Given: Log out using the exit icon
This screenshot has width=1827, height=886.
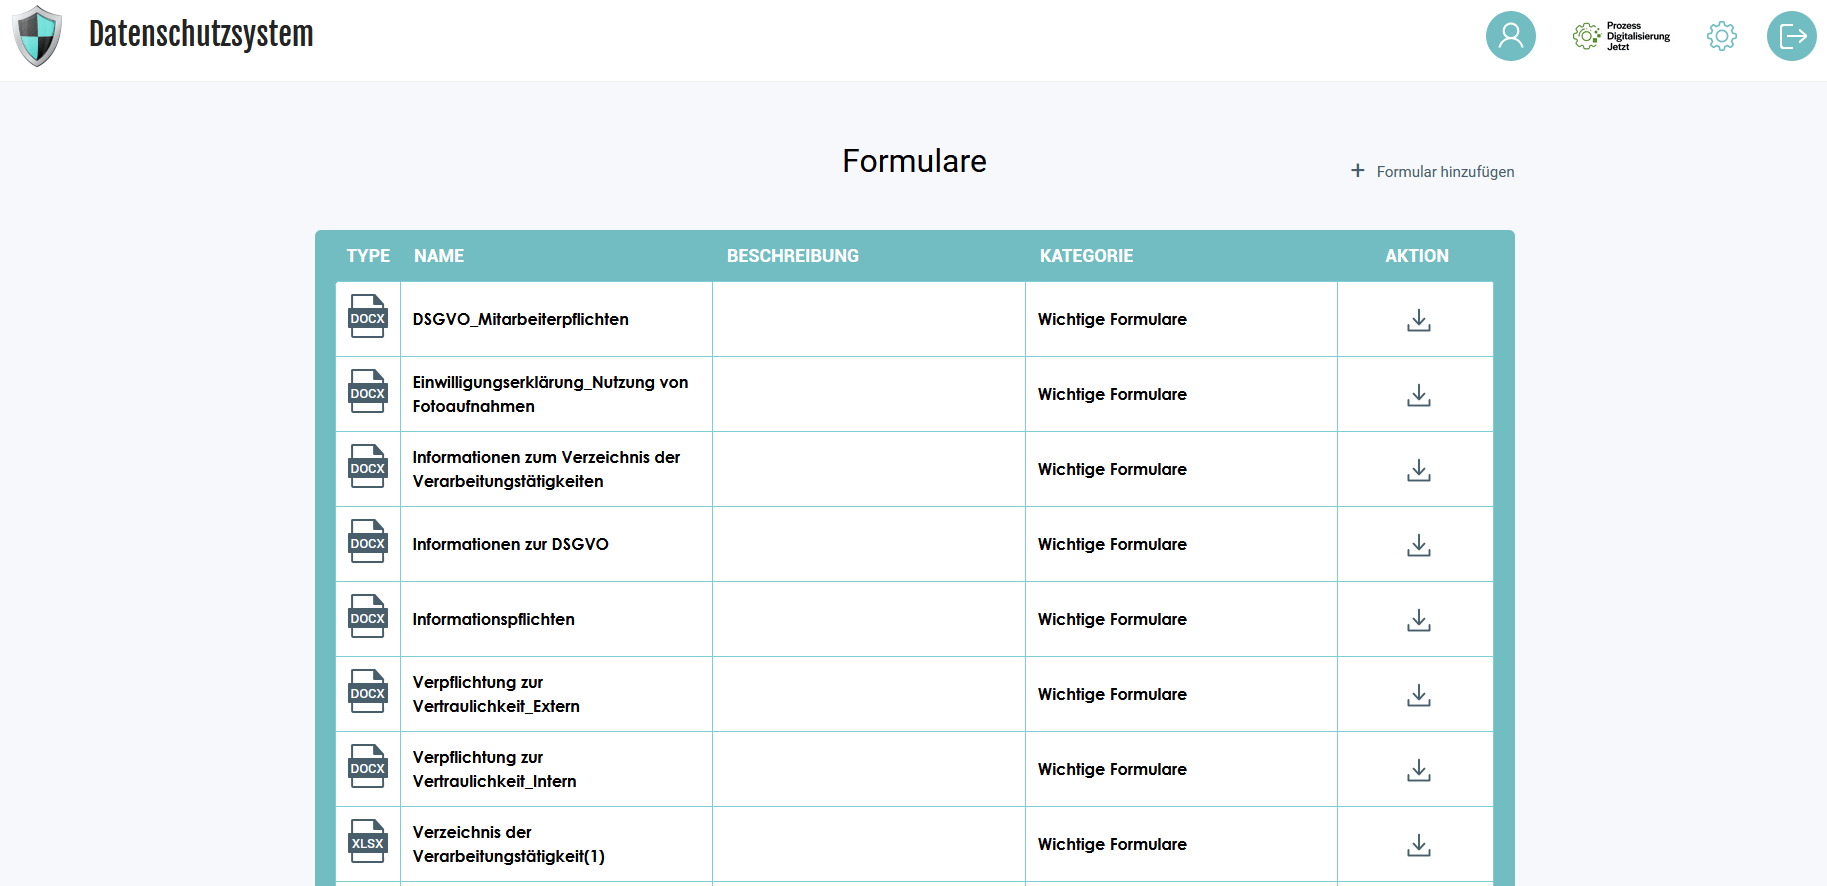Looking at the screenshot, I should (1791, 36).
